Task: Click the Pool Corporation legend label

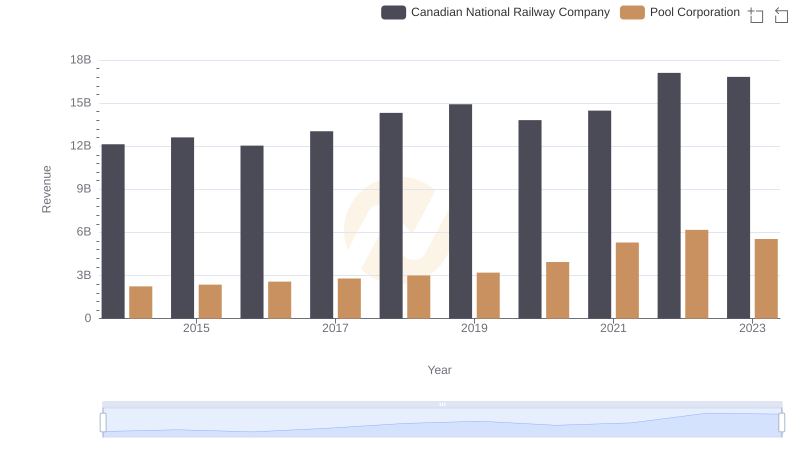Action: pyautogui.click(x=694, y=12)
